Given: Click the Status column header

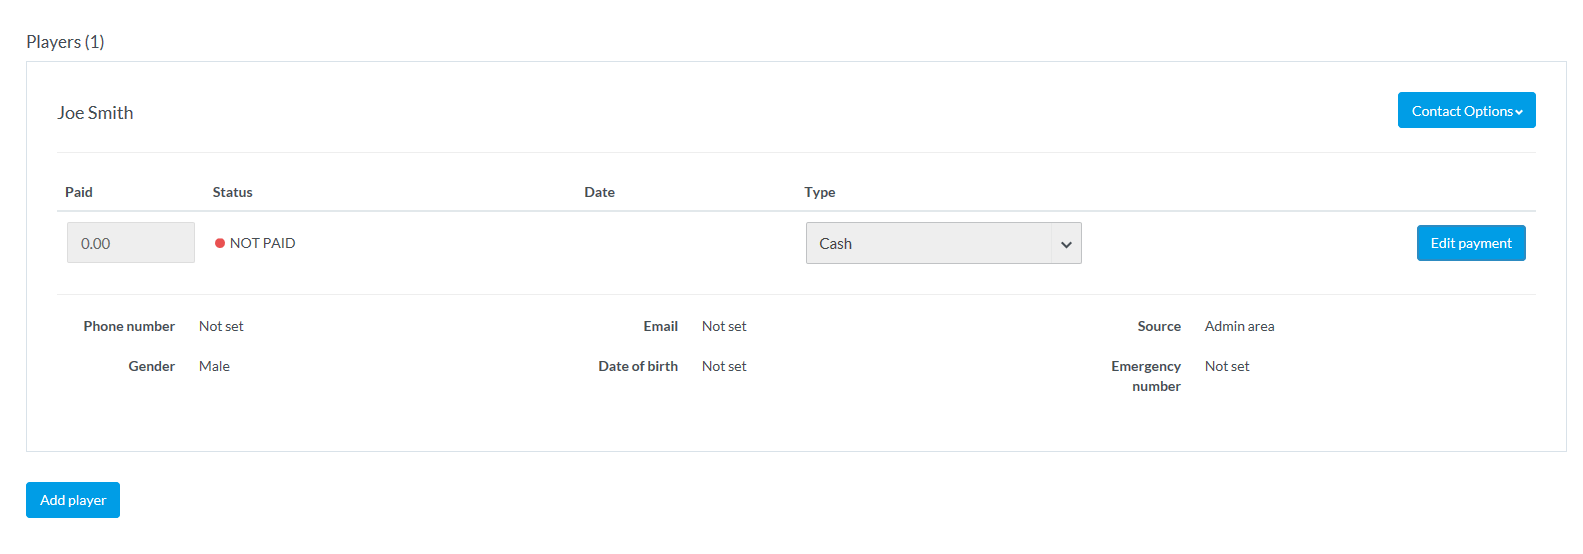Looking at the screenshot, I should (x=232, y=192).
